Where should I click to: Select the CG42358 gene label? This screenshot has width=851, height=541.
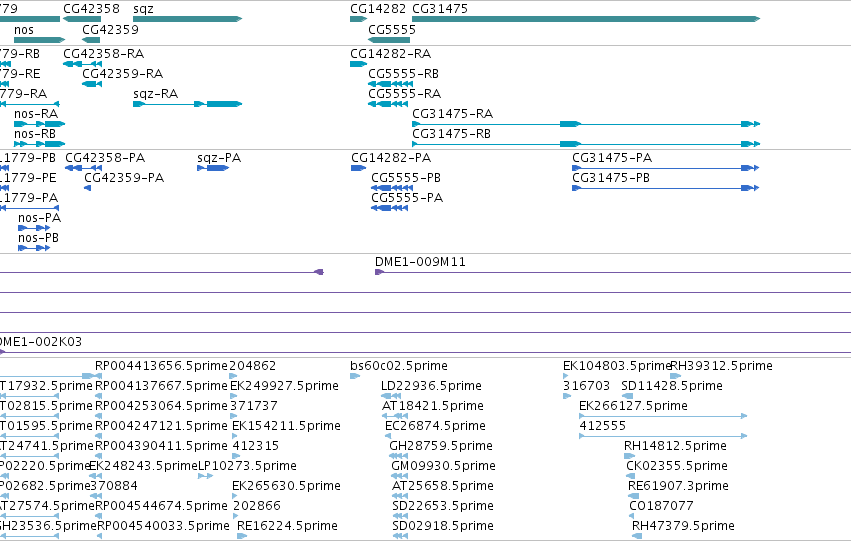click(x=91, y=9)
